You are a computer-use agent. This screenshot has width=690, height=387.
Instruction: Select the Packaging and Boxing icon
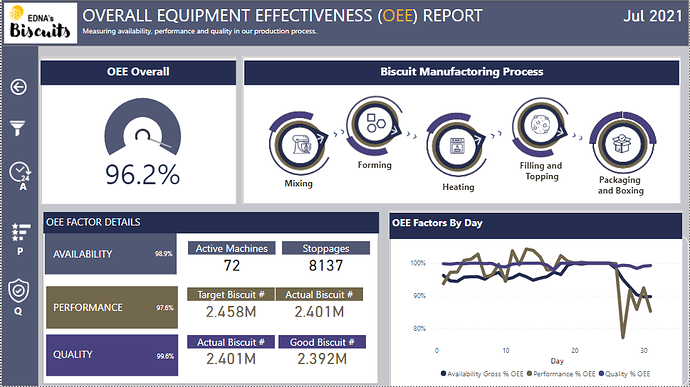pyautogui.click(x=621, y=143)
